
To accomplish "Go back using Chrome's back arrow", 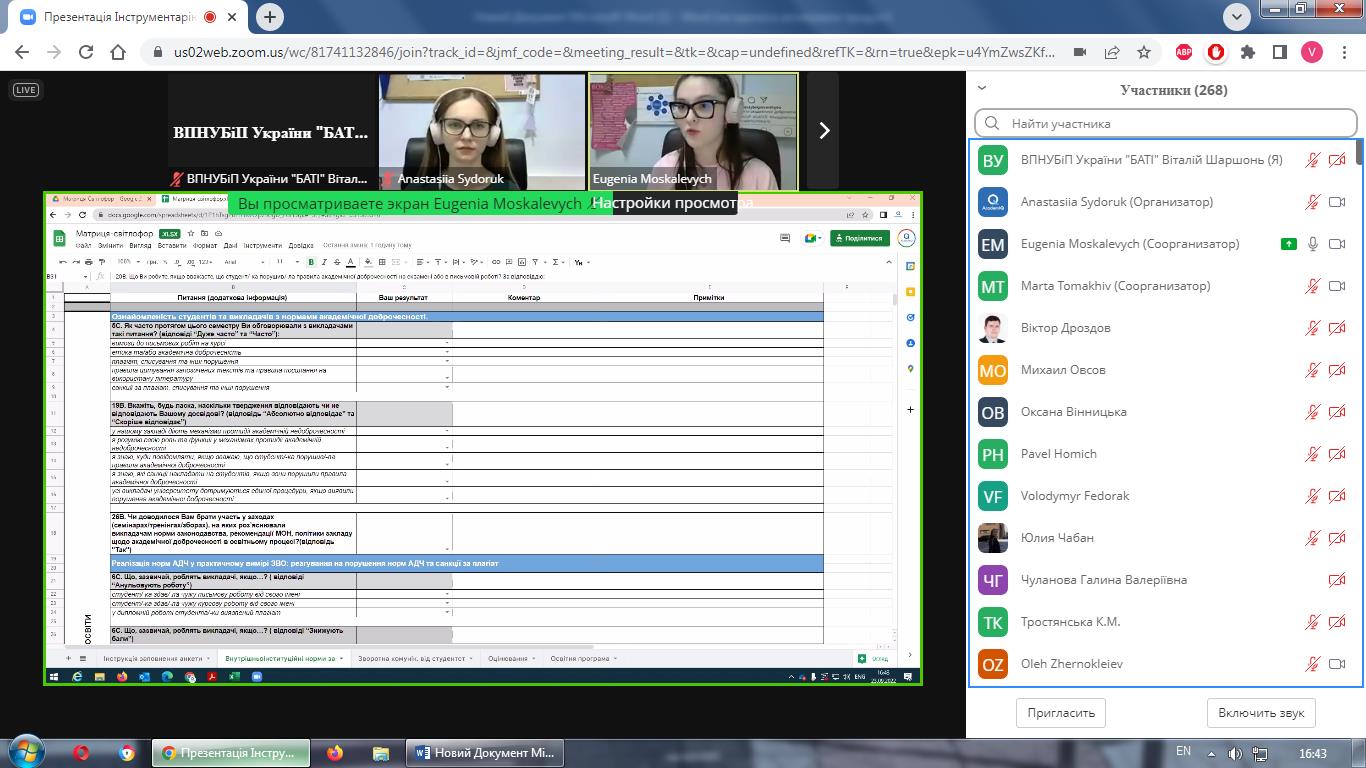I will pyautogui.click(x=22, y=52).
